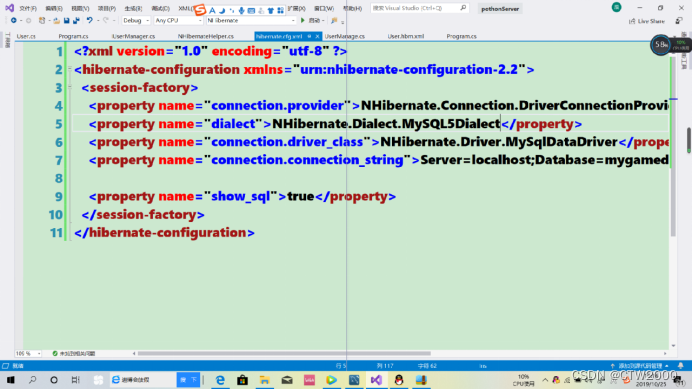Open the Edit (编辑) menu
Image resolution: width=693 pixels, height=390 pixels.
click(x=54, y=8)
